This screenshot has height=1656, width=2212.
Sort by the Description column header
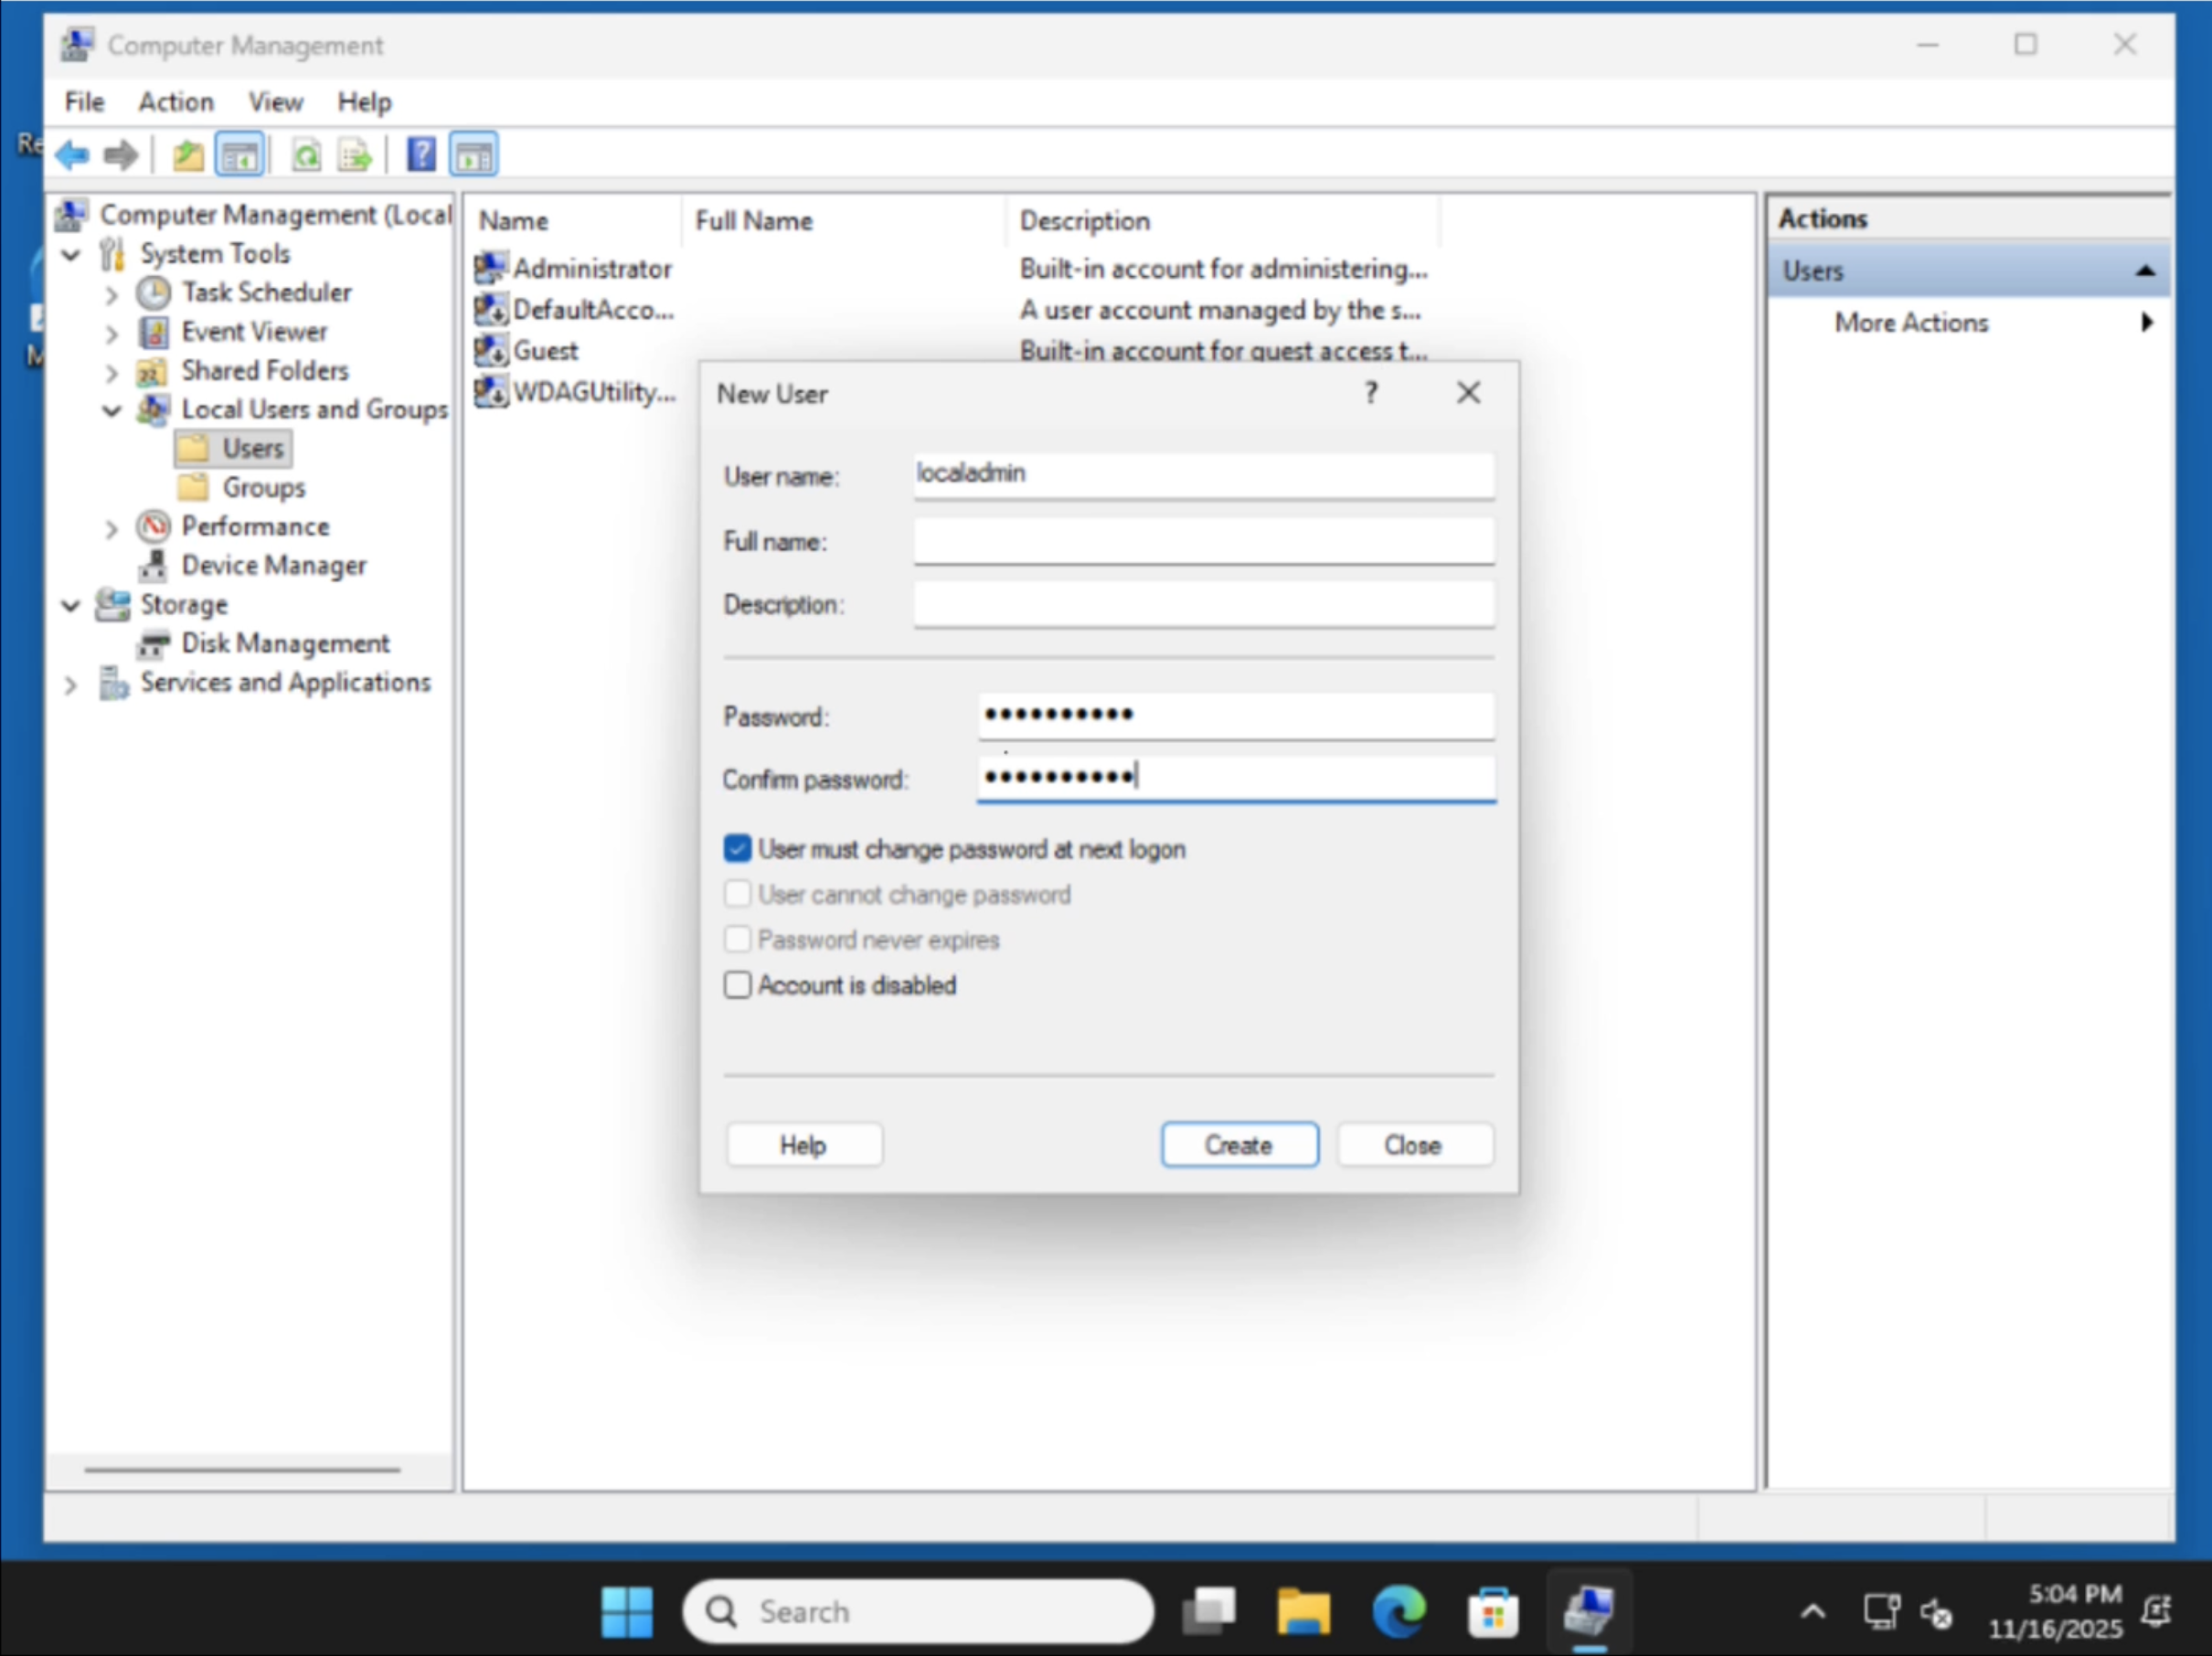[x=1223, y=220]
